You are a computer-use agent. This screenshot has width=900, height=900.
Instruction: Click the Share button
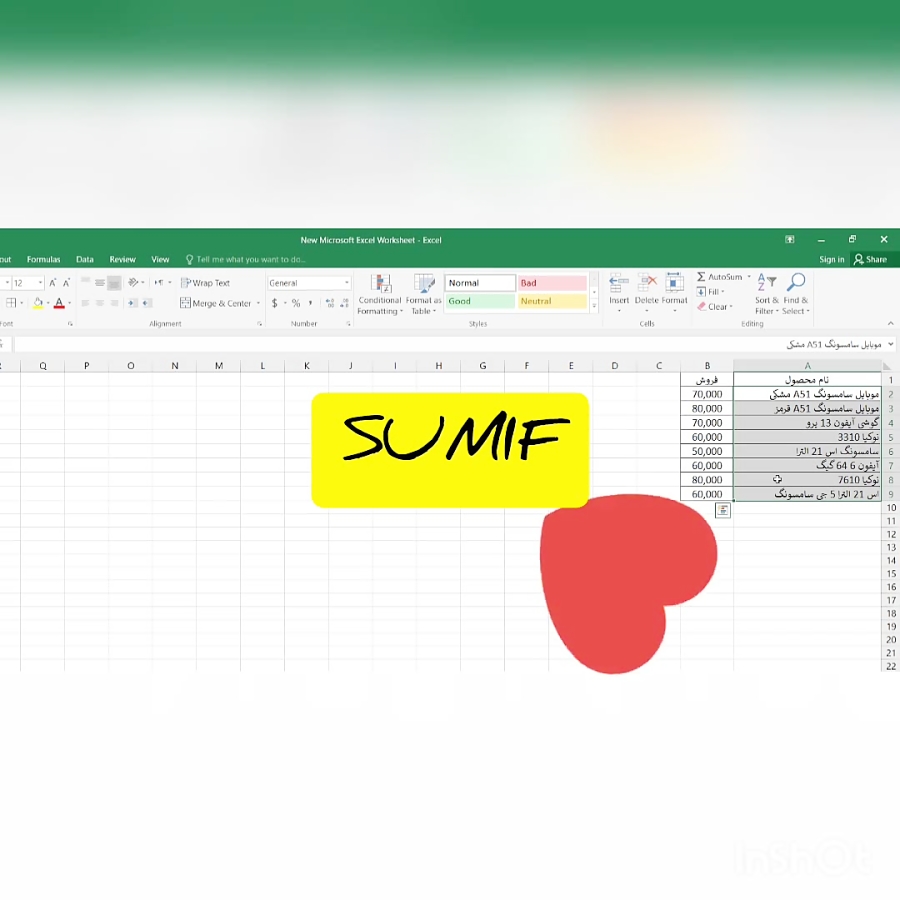(x=870, y=259)
